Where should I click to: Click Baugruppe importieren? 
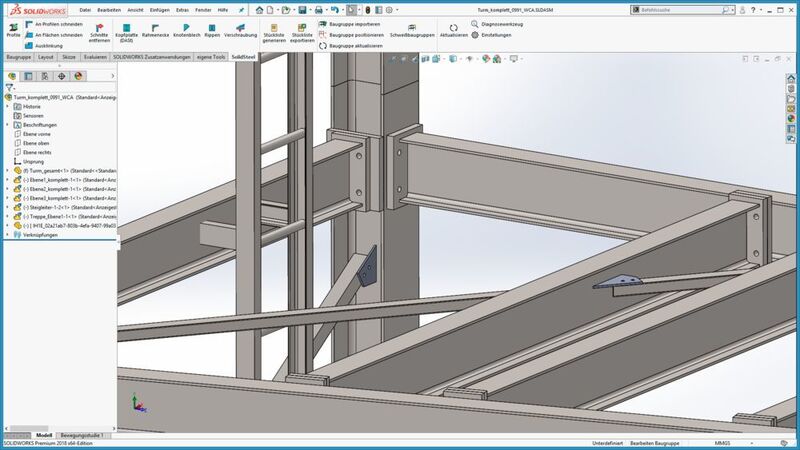click(x=349, y=24)
